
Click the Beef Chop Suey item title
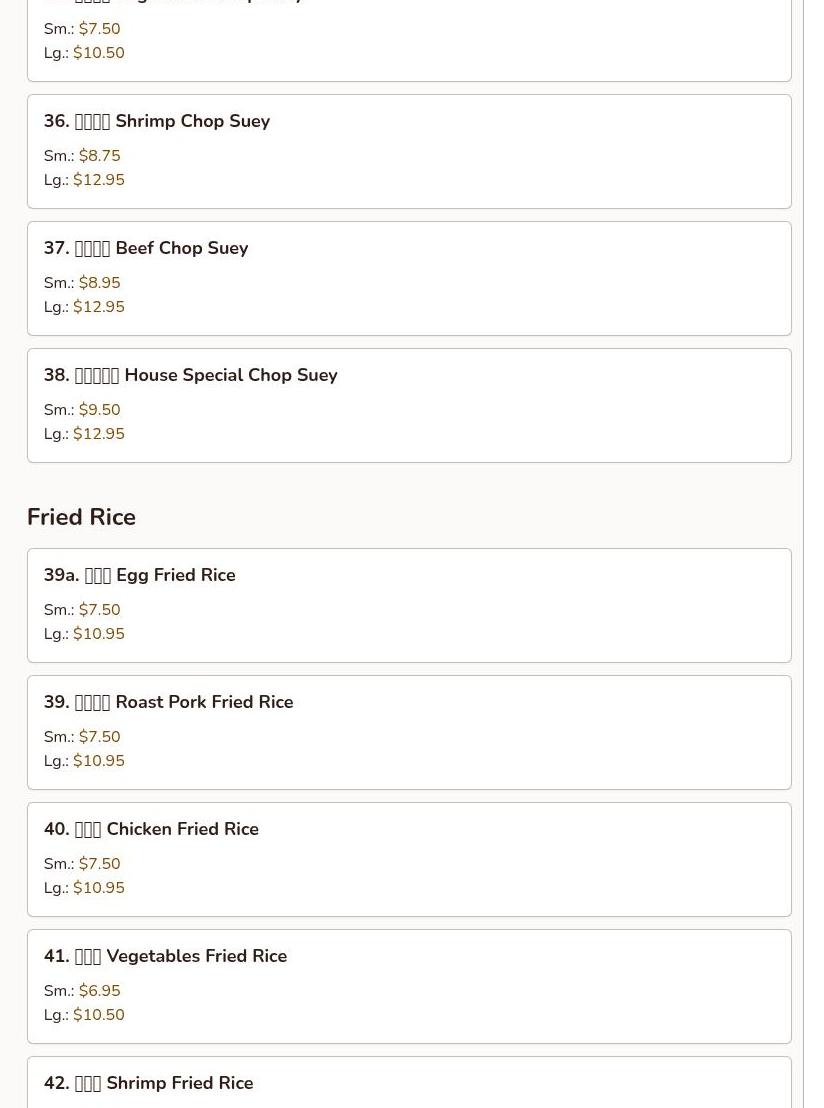pos(146,248)
